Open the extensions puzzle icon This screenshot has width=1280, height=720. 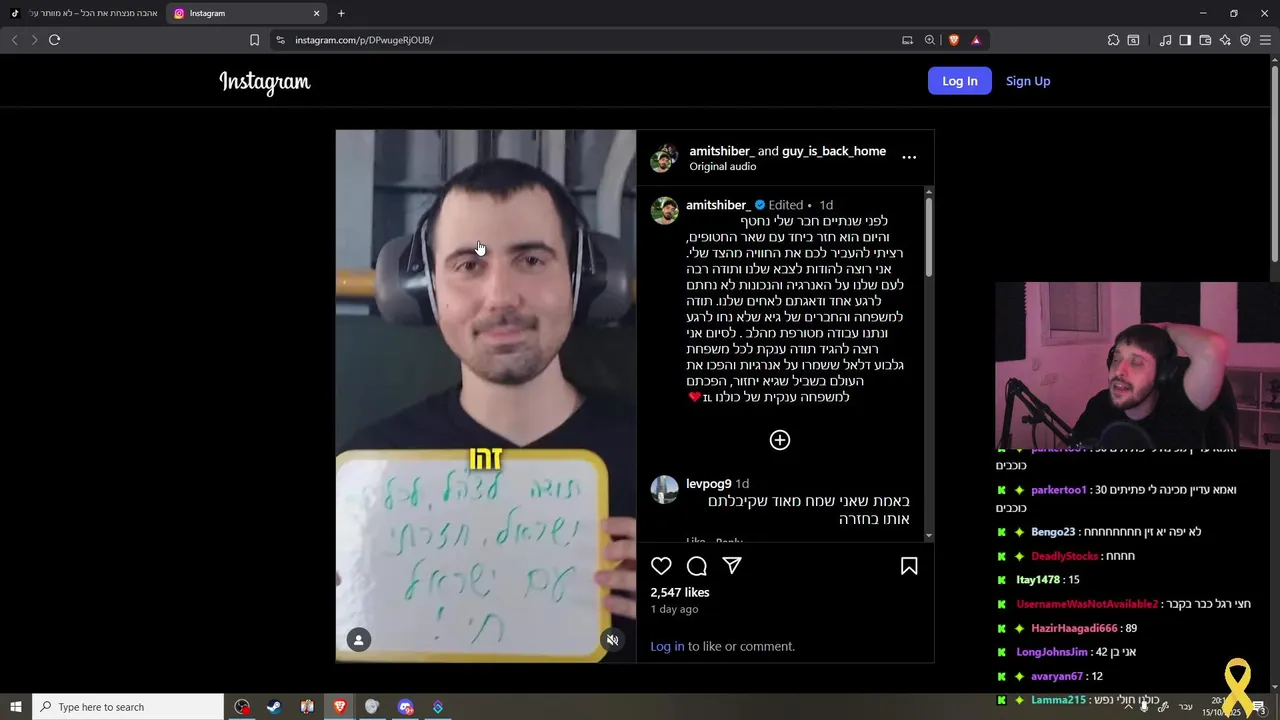click(1113, 40)
